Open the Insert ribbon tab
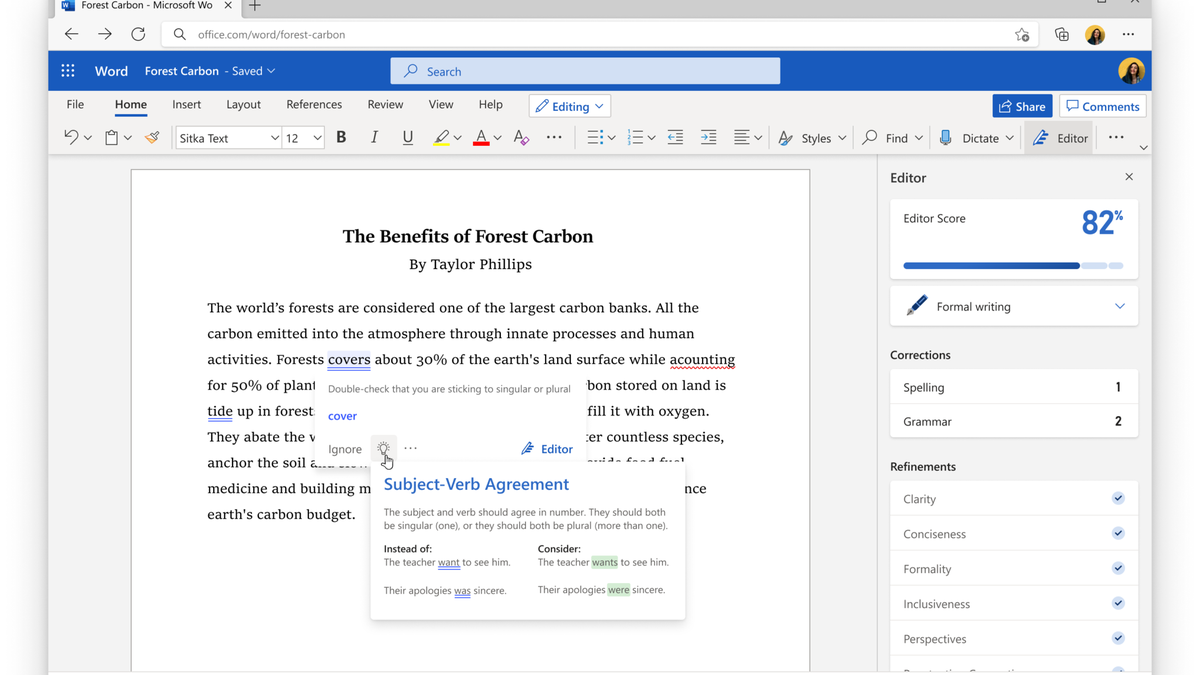Viewport: 1200px width, 675px height. [x=186, y=104]
